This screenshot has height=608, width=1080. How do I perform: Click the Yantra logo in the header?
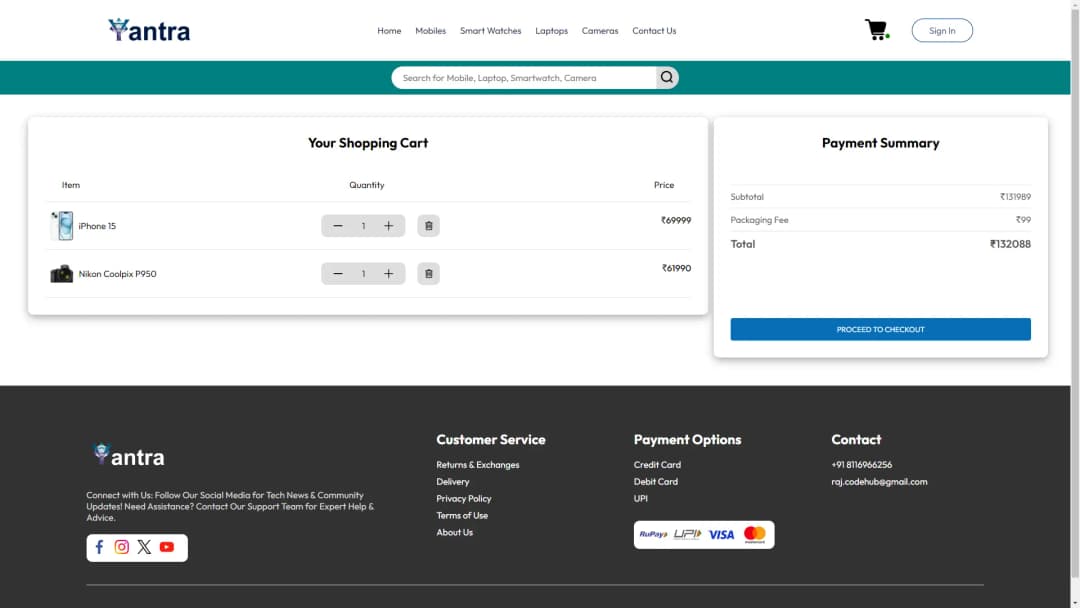point(149,30)
